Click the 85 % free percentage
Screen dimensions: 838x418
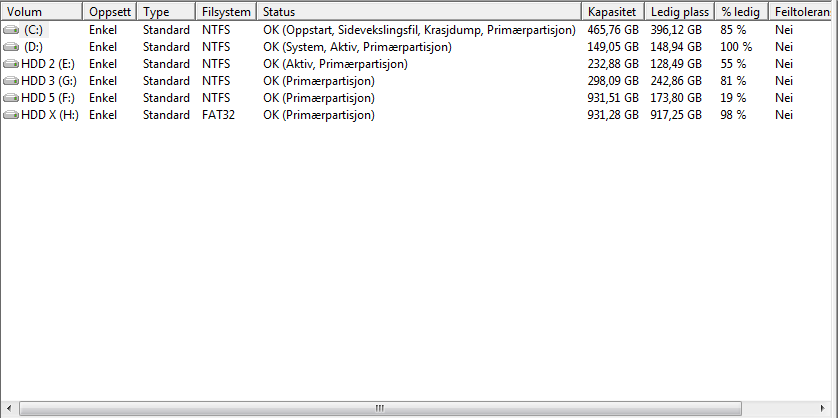(x=733, y=30)
